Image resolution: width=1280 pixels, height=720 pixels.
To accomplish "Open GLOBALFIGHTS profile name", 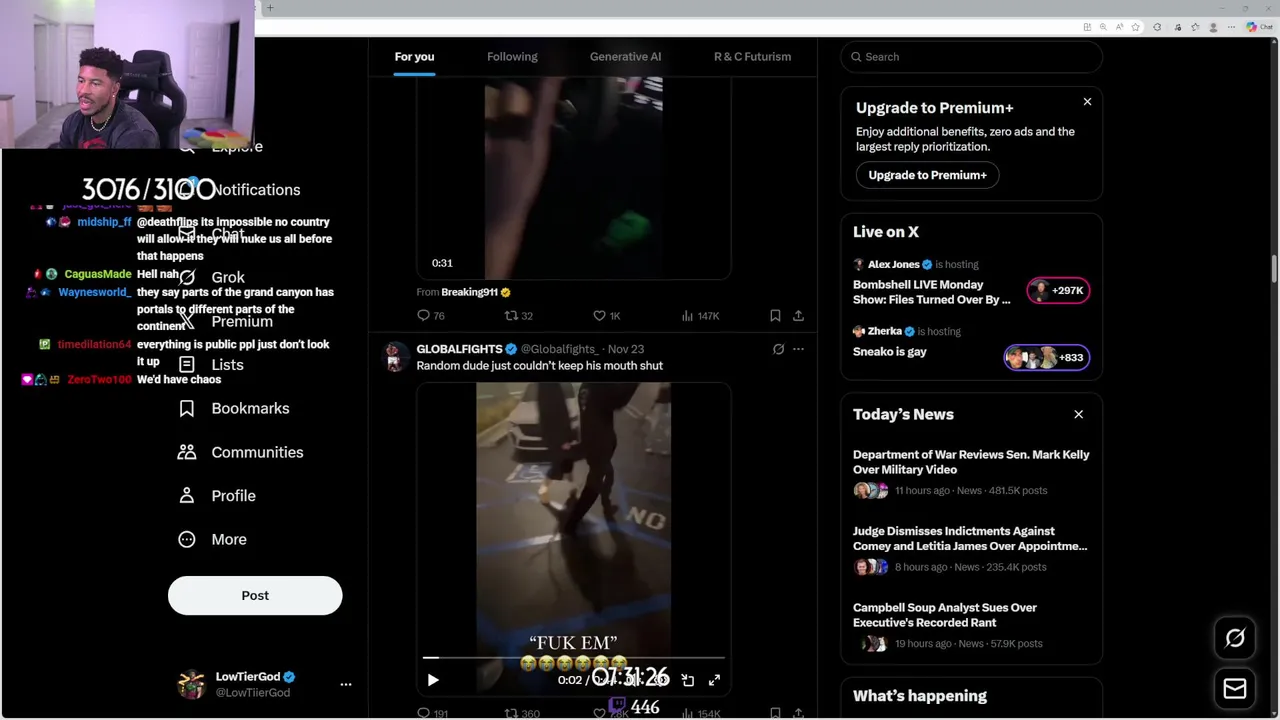I will (459, 349).
